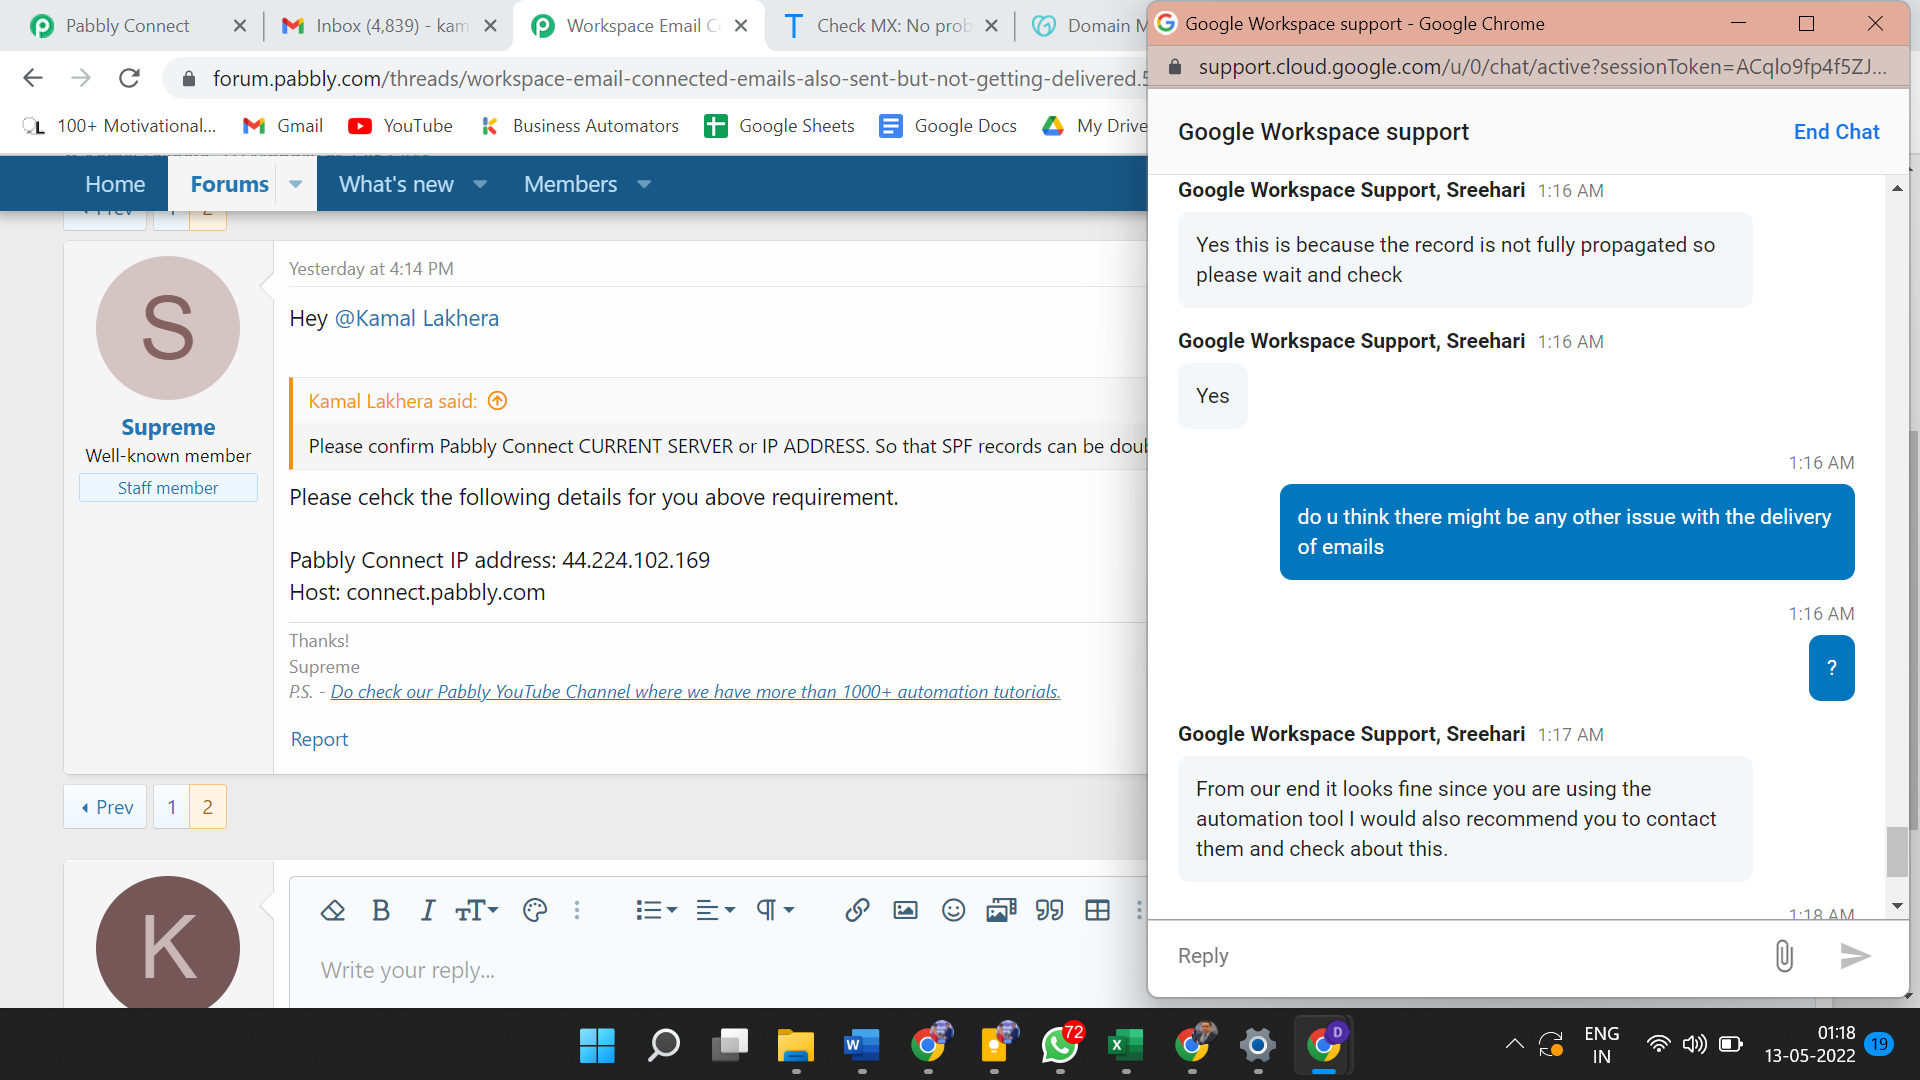Open the smilies emoji picker in editor
This screenshot has height=1080, width=1920.
point(953,910)
